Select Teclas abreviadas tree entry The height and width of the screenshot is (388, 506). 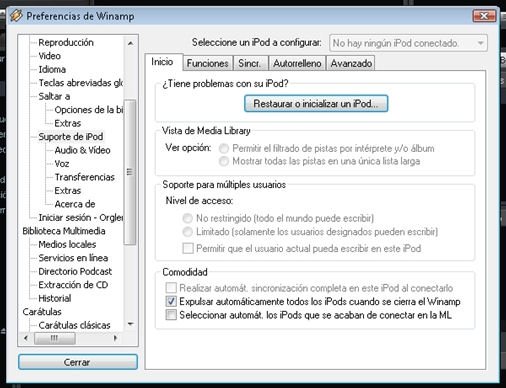[x=81, y=83]
